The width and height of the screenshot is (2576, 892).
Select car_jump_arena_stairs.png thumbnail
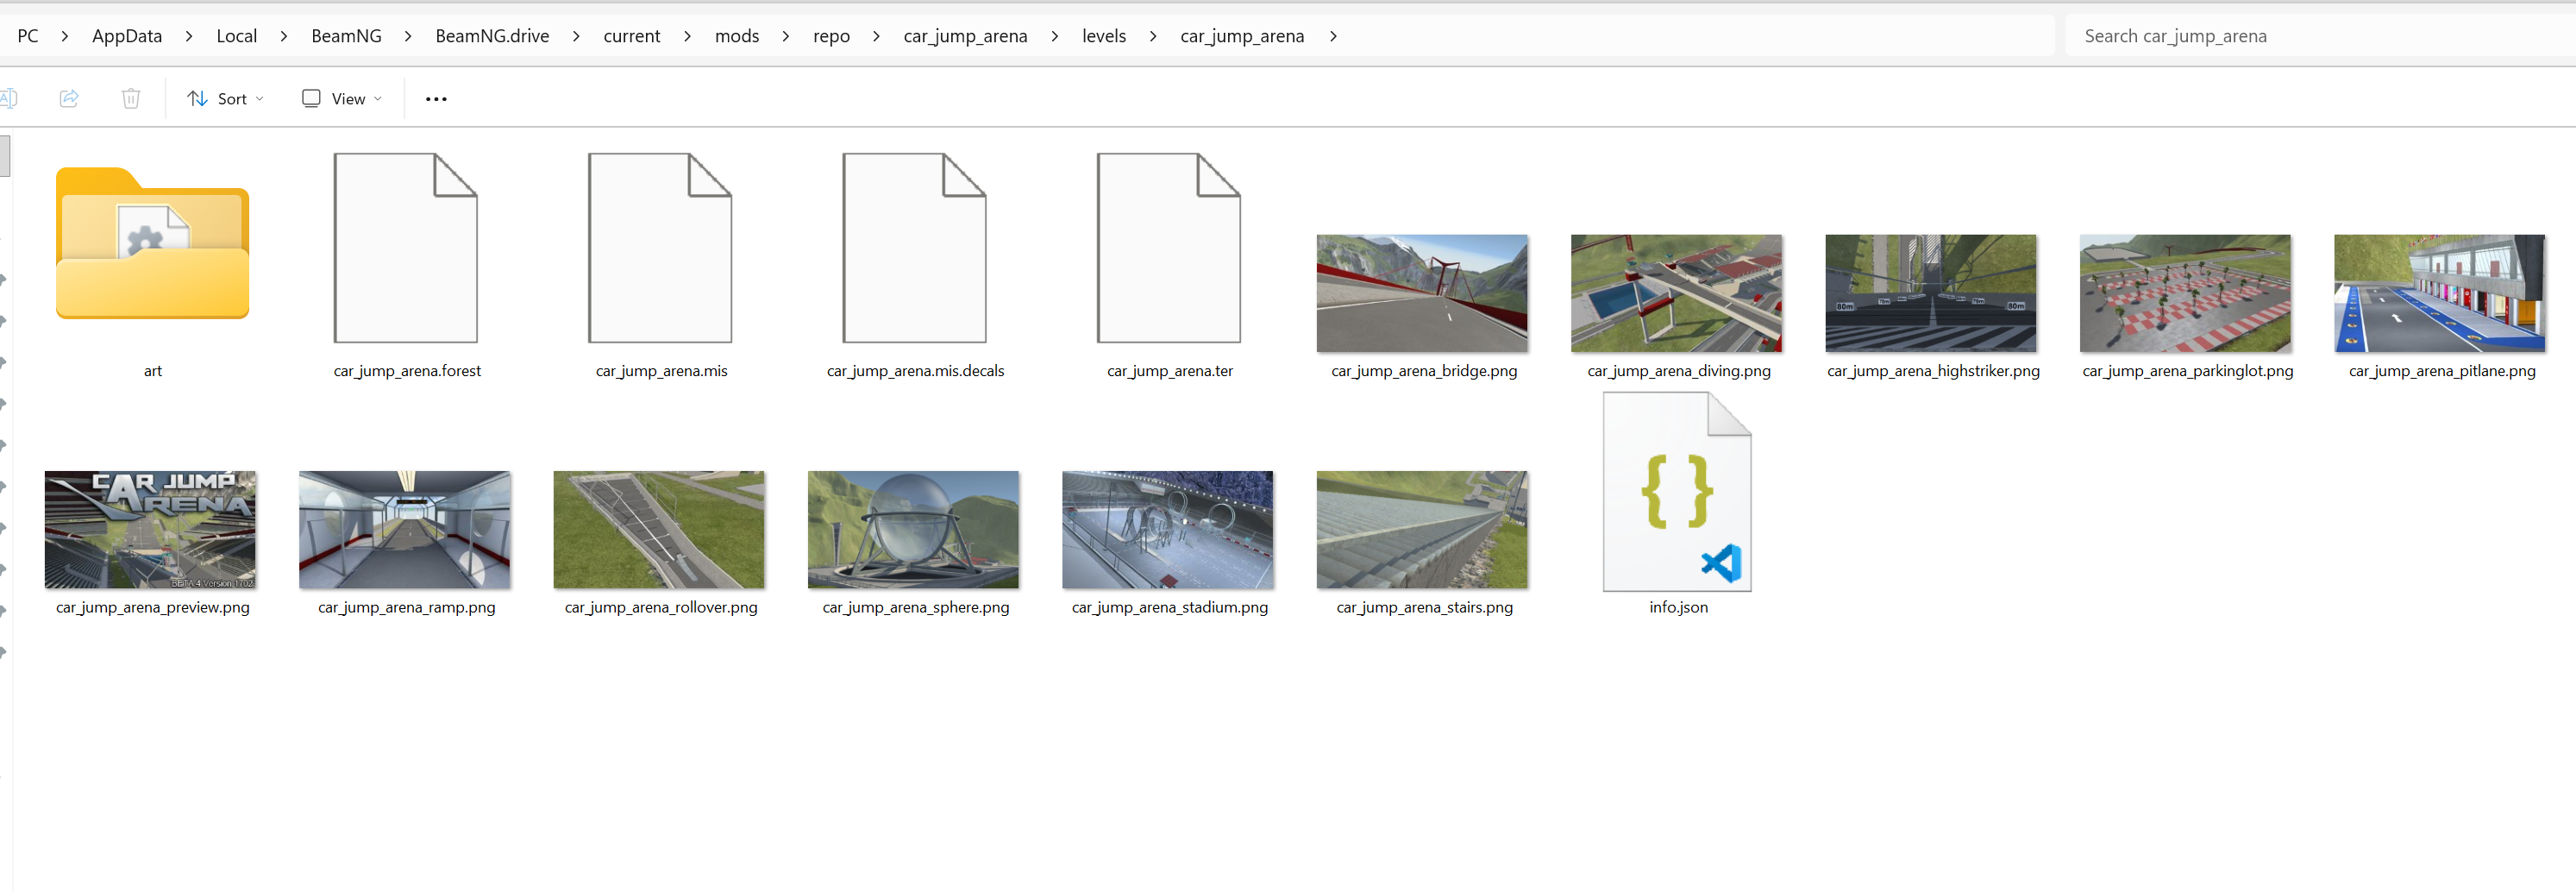point(1422,529)
